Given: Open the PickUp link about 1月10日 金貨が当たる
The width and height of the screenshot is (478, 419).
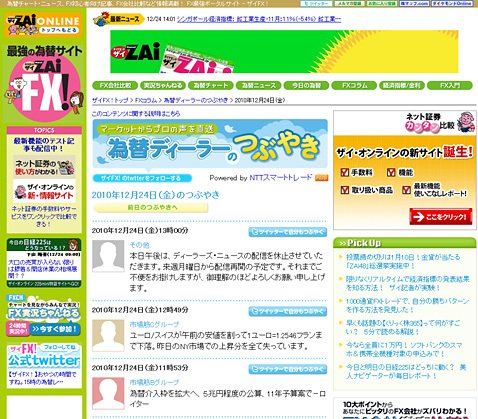Looking at the screenshot, I should (x=403, y=261).
